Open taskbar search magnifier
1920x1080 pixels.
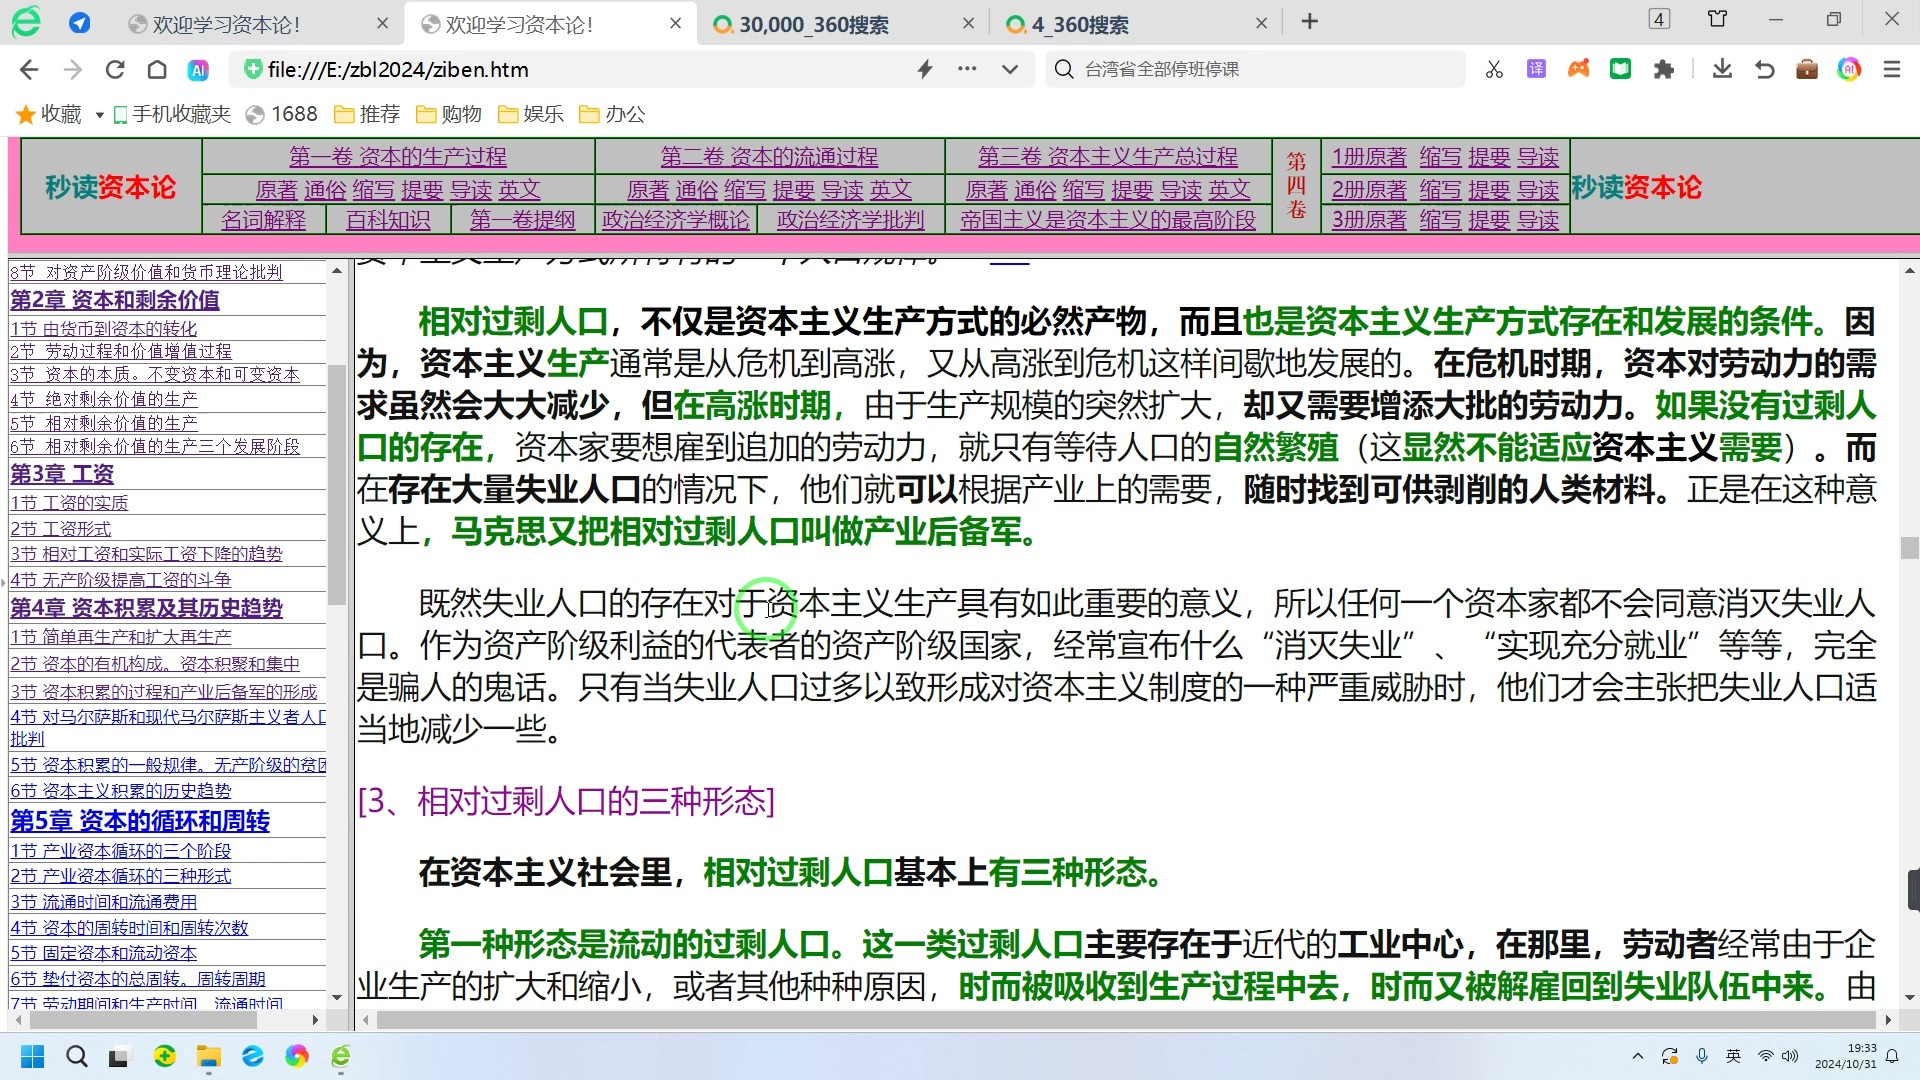coord(76,1056)
